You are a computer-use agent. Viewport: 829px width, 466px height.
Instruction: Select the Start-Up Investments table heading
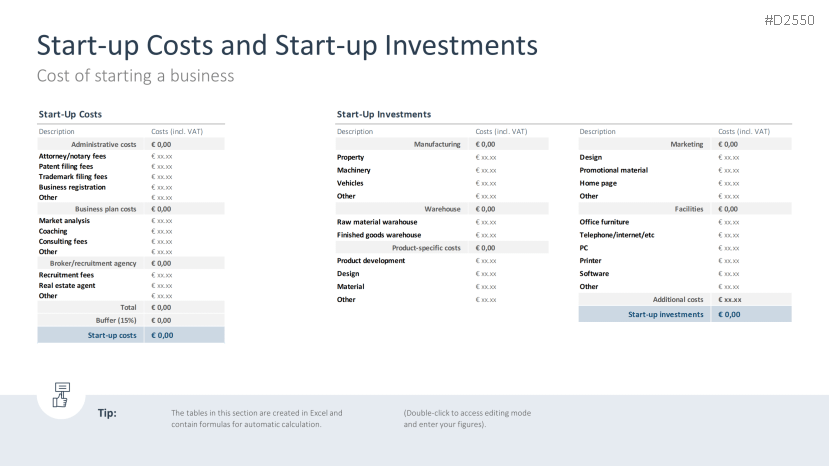click(x=384, y=115)
